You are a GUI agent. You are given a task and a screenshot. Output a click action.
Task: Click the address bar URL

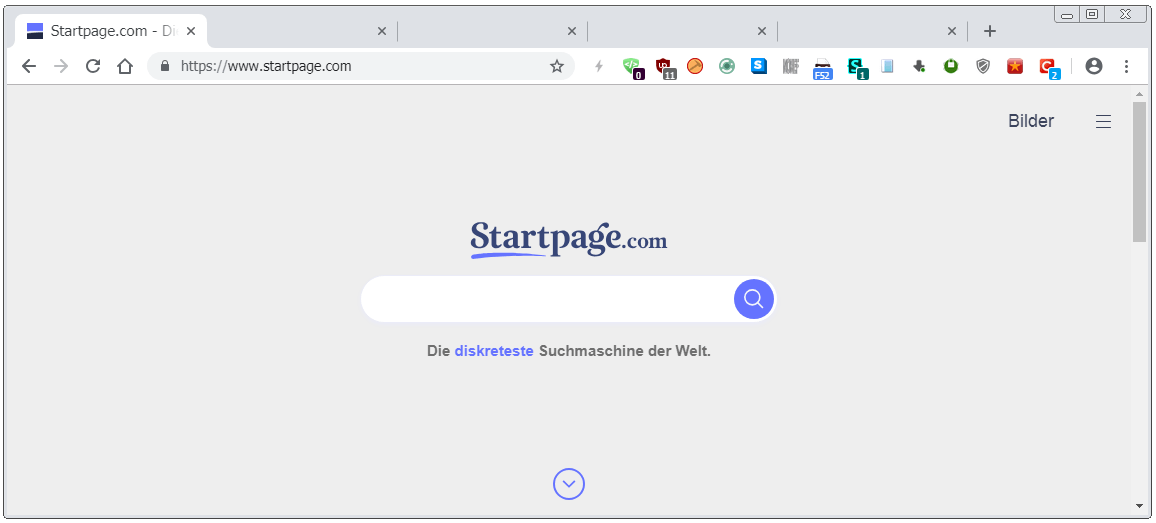(266, 66)
